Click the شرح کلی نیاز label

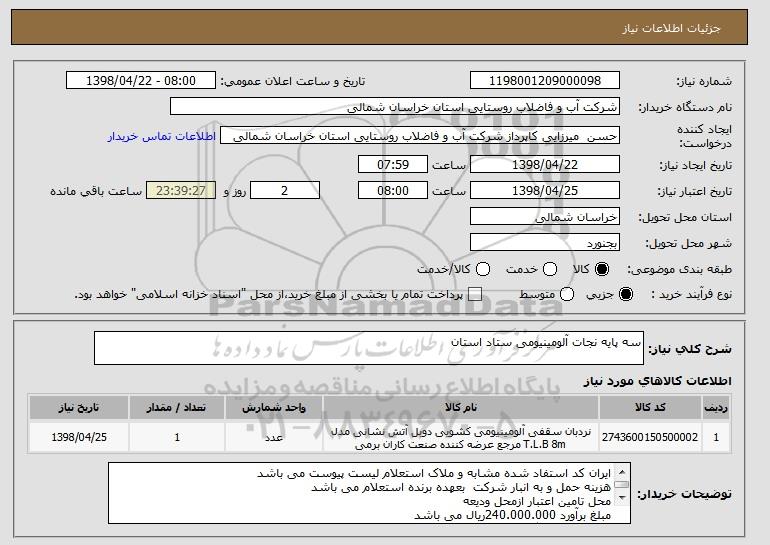690,349
